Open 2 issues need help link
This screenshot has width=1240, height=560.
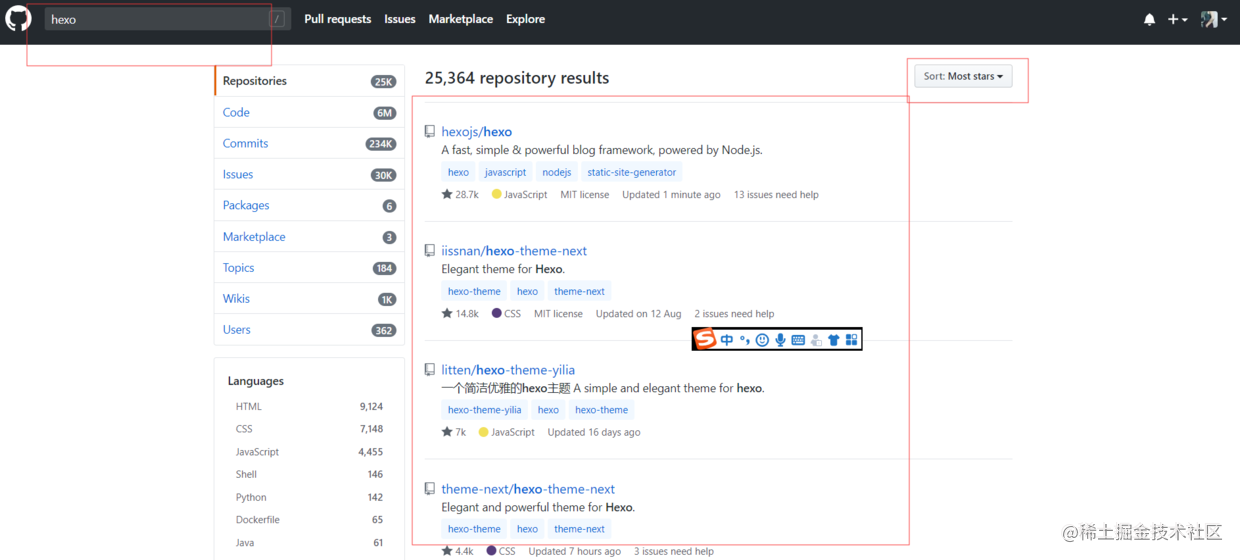pos(734,314)
